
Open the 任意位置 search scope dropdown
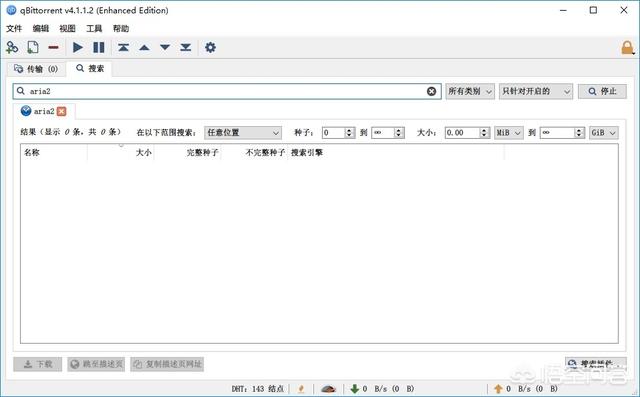[x=243, y=133]
